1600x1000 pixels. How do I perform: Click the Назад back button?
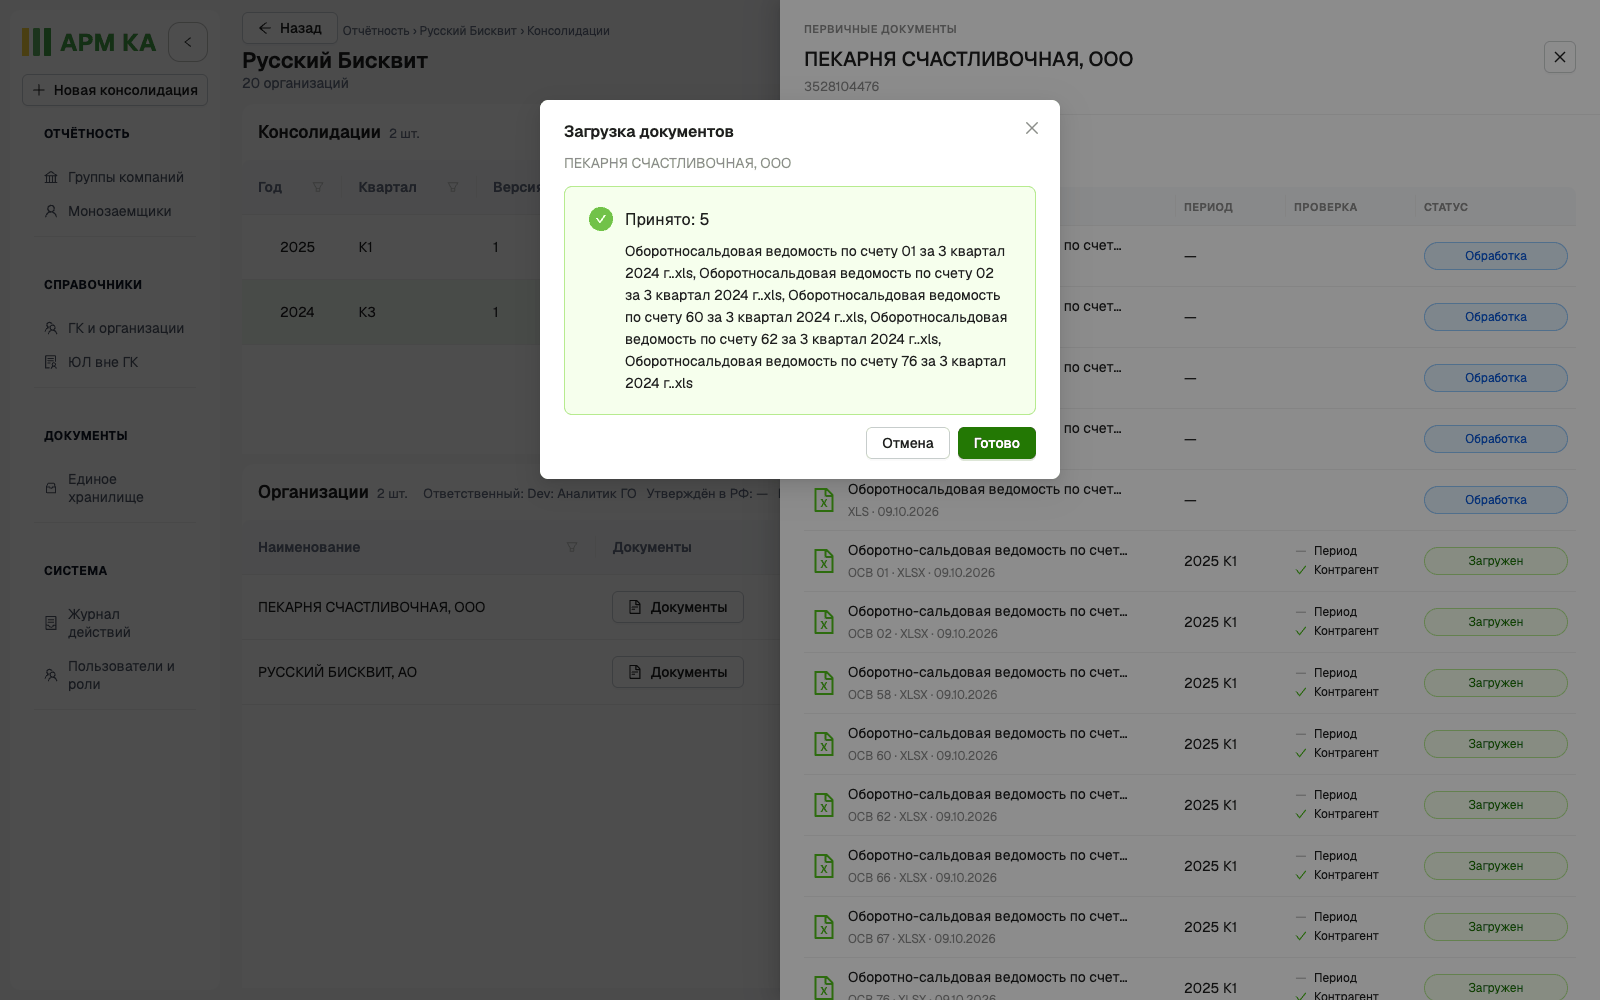click(290, 28)
